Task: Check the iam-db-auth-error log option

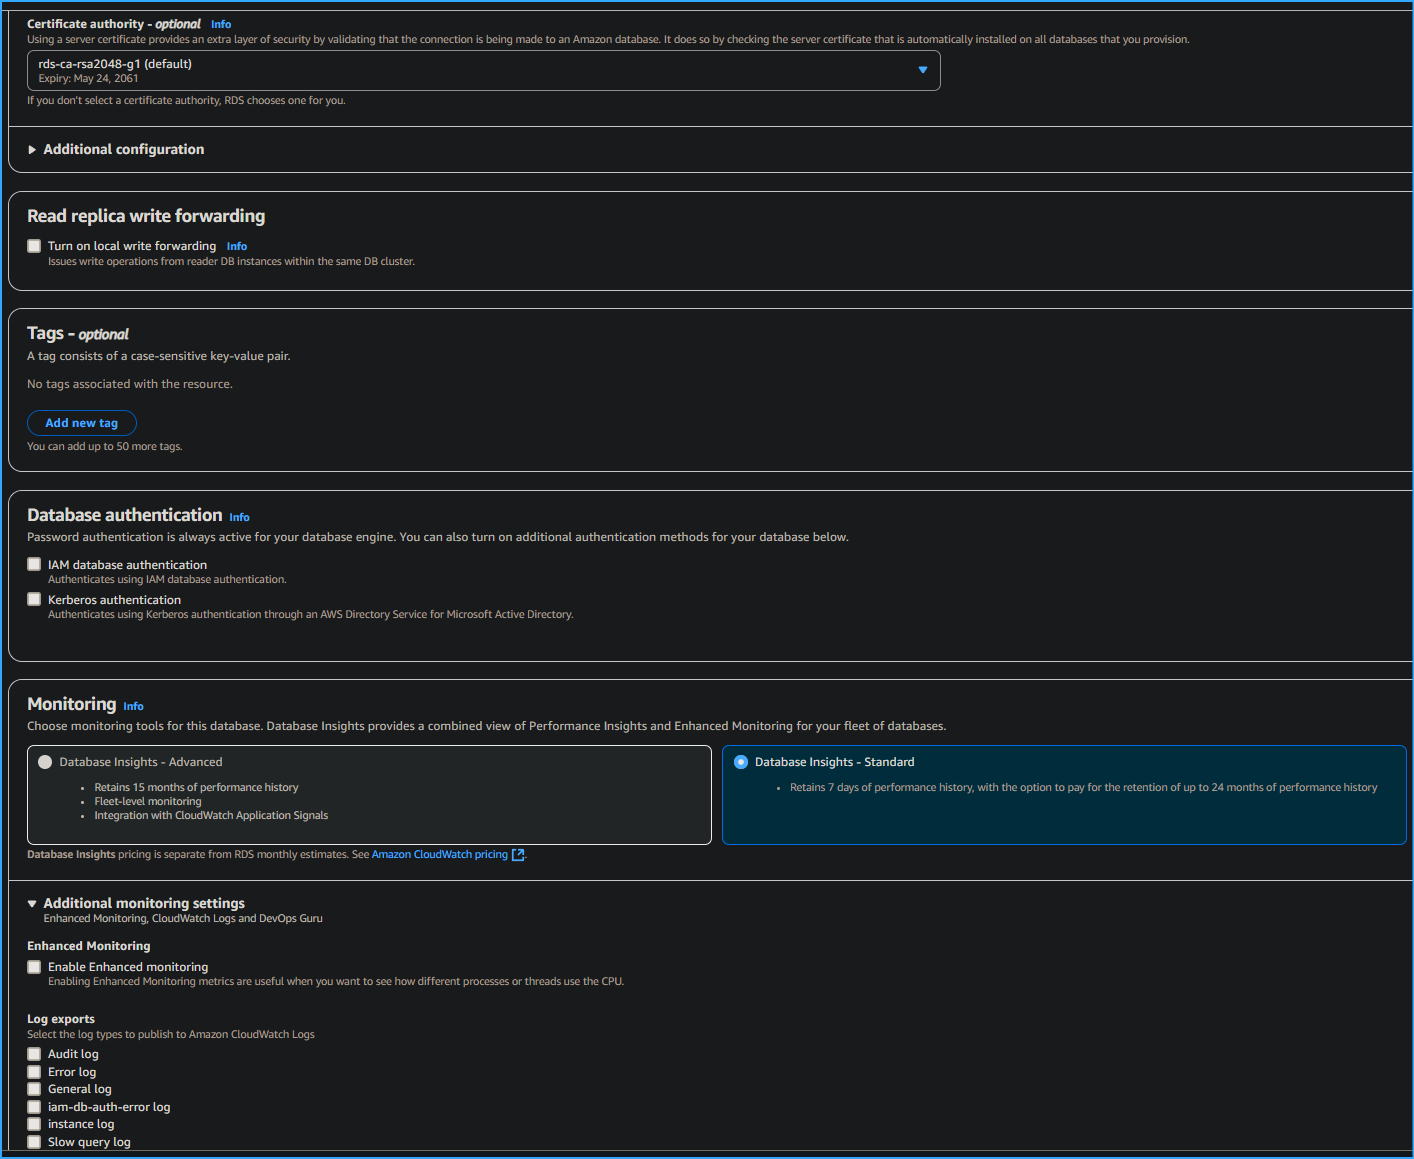Action: coord(33,1106)
